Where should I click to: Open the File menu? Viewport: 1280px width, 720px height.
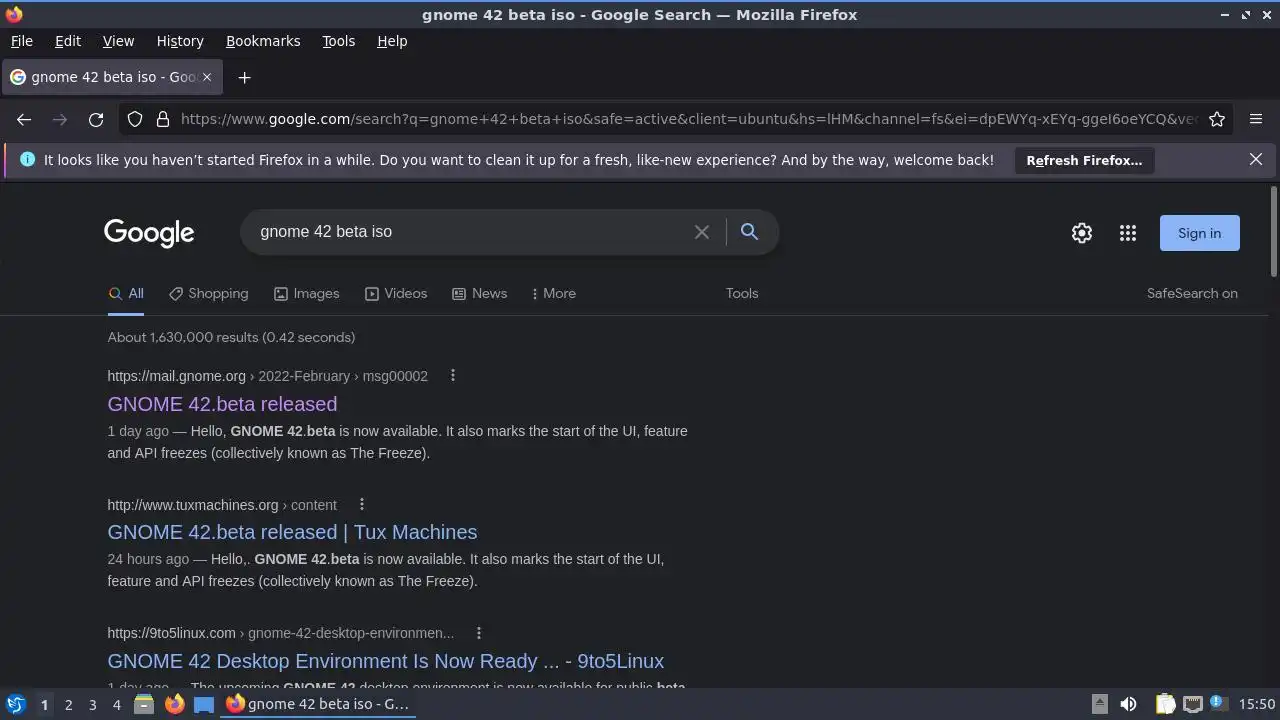click(21, 41)
